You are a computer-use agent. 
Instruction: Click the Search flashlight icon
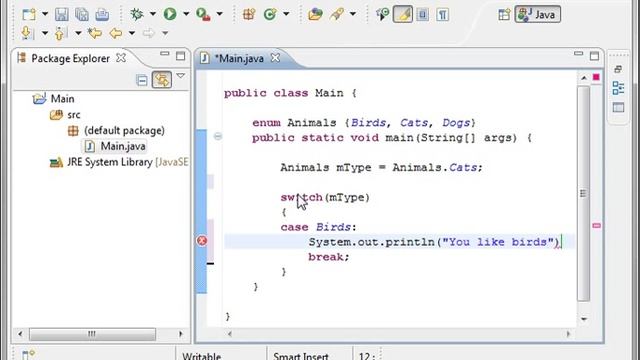[337, 15]
